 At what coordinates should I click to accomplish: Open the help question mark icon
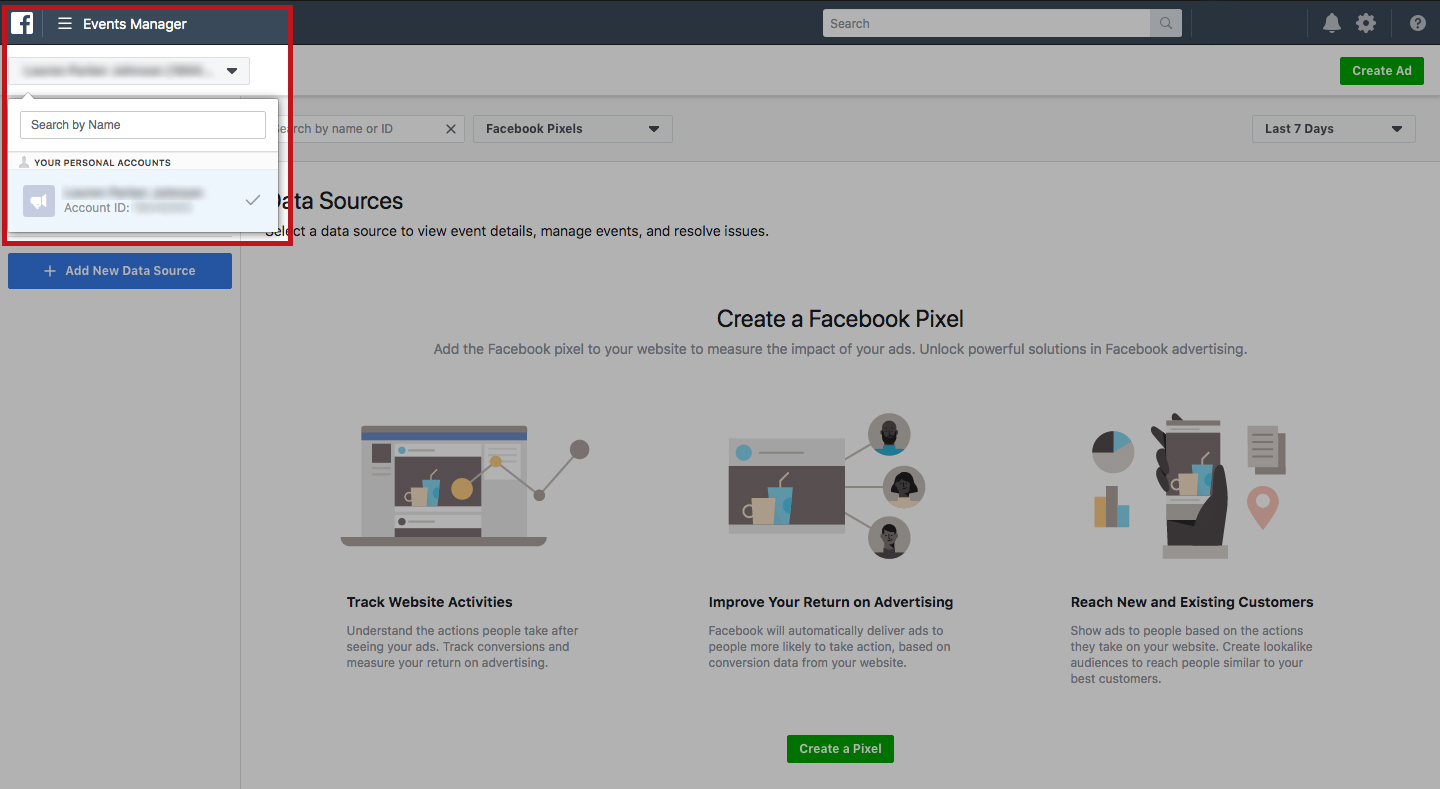pos(1418,23)
